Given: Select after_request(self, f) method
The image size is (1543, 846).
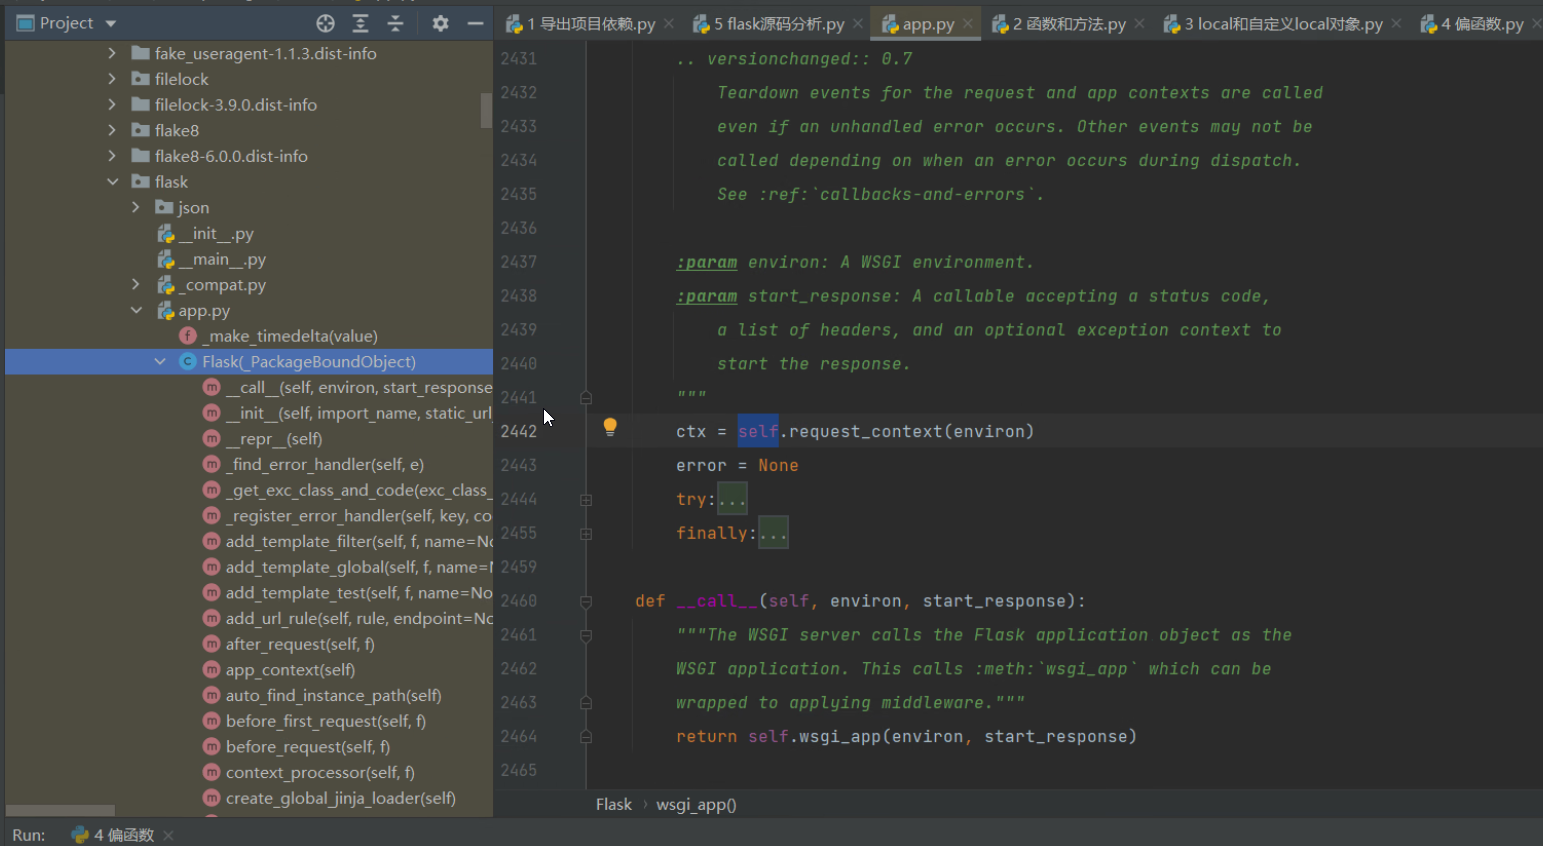Looking at the screenshot, I should click(x=289, y=644).
